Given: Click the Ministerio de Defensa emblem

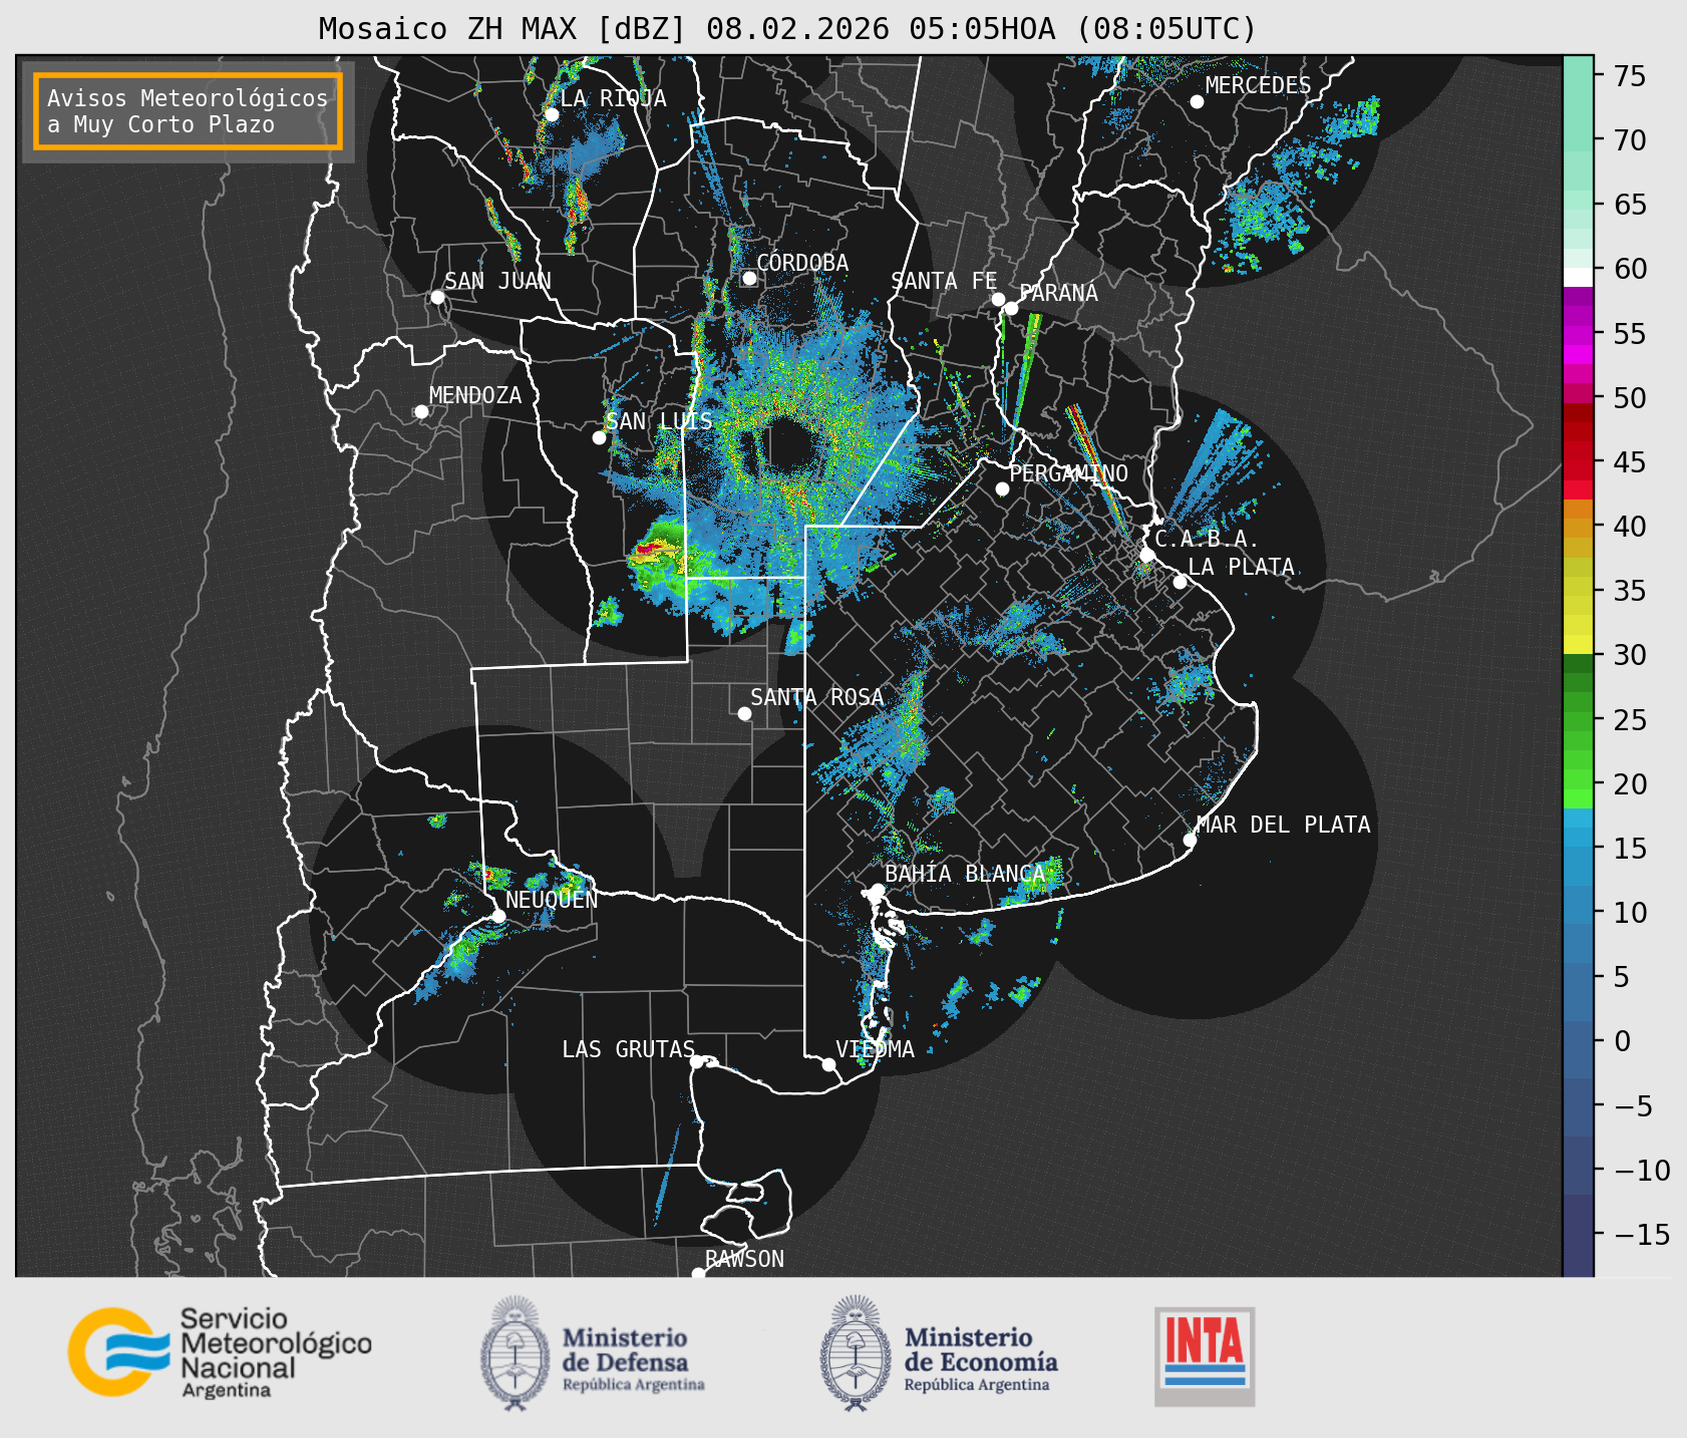Looking at the screenshot, I should click(x=515, y=1353).
